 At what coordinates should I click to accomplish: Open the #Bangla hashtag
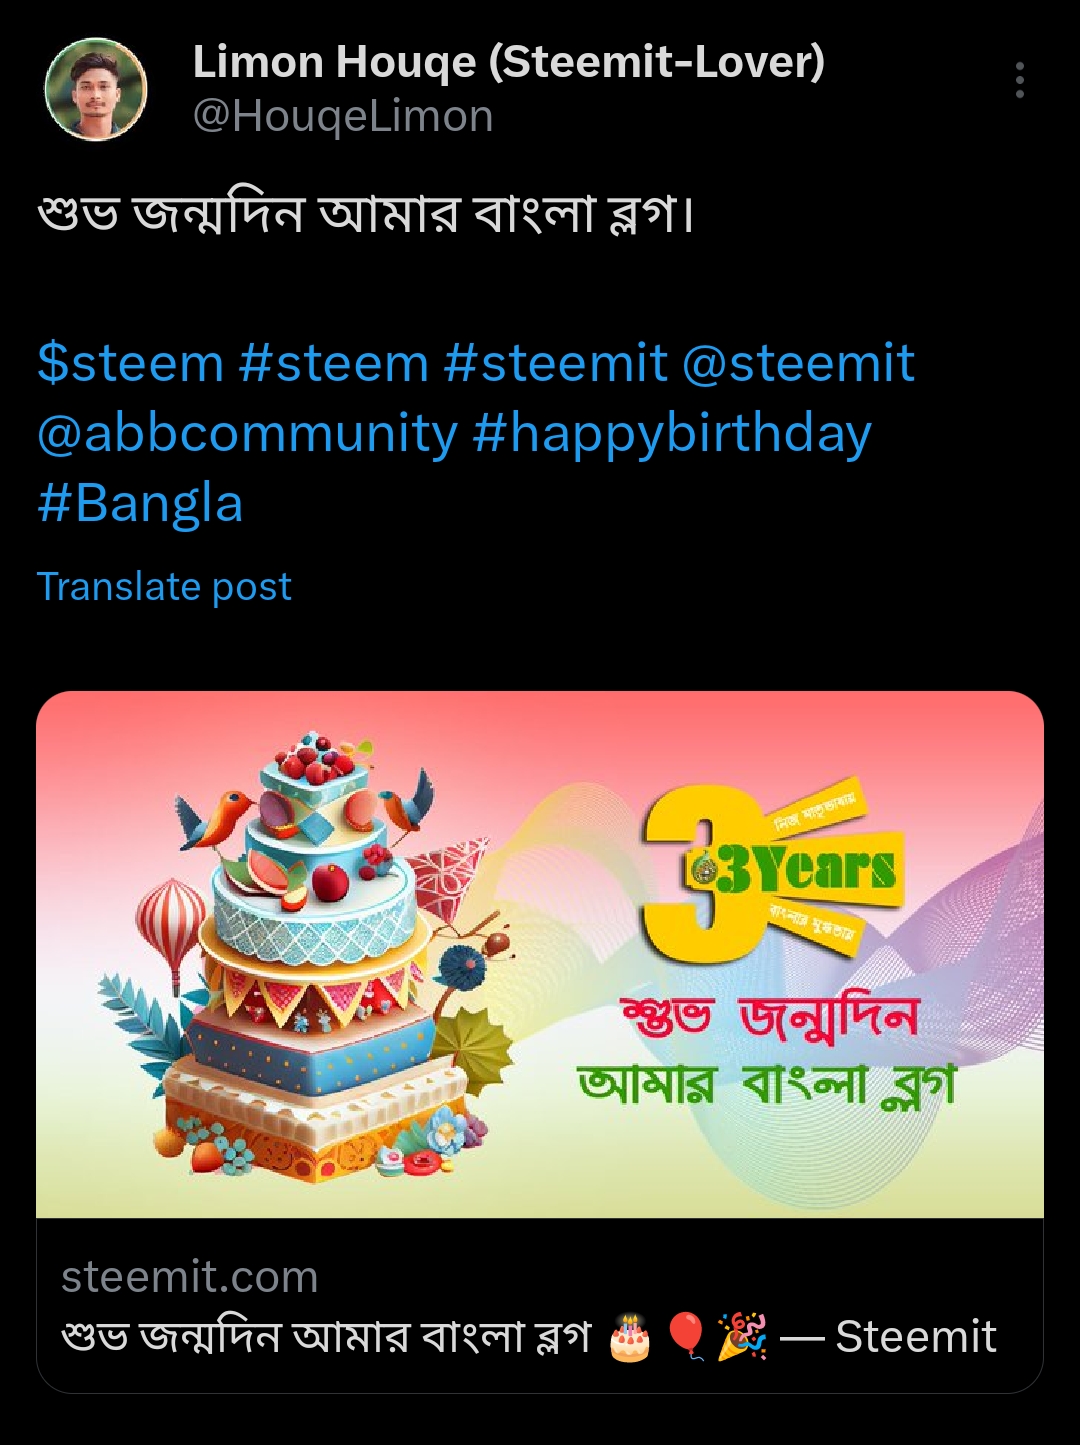click(140, 503)
